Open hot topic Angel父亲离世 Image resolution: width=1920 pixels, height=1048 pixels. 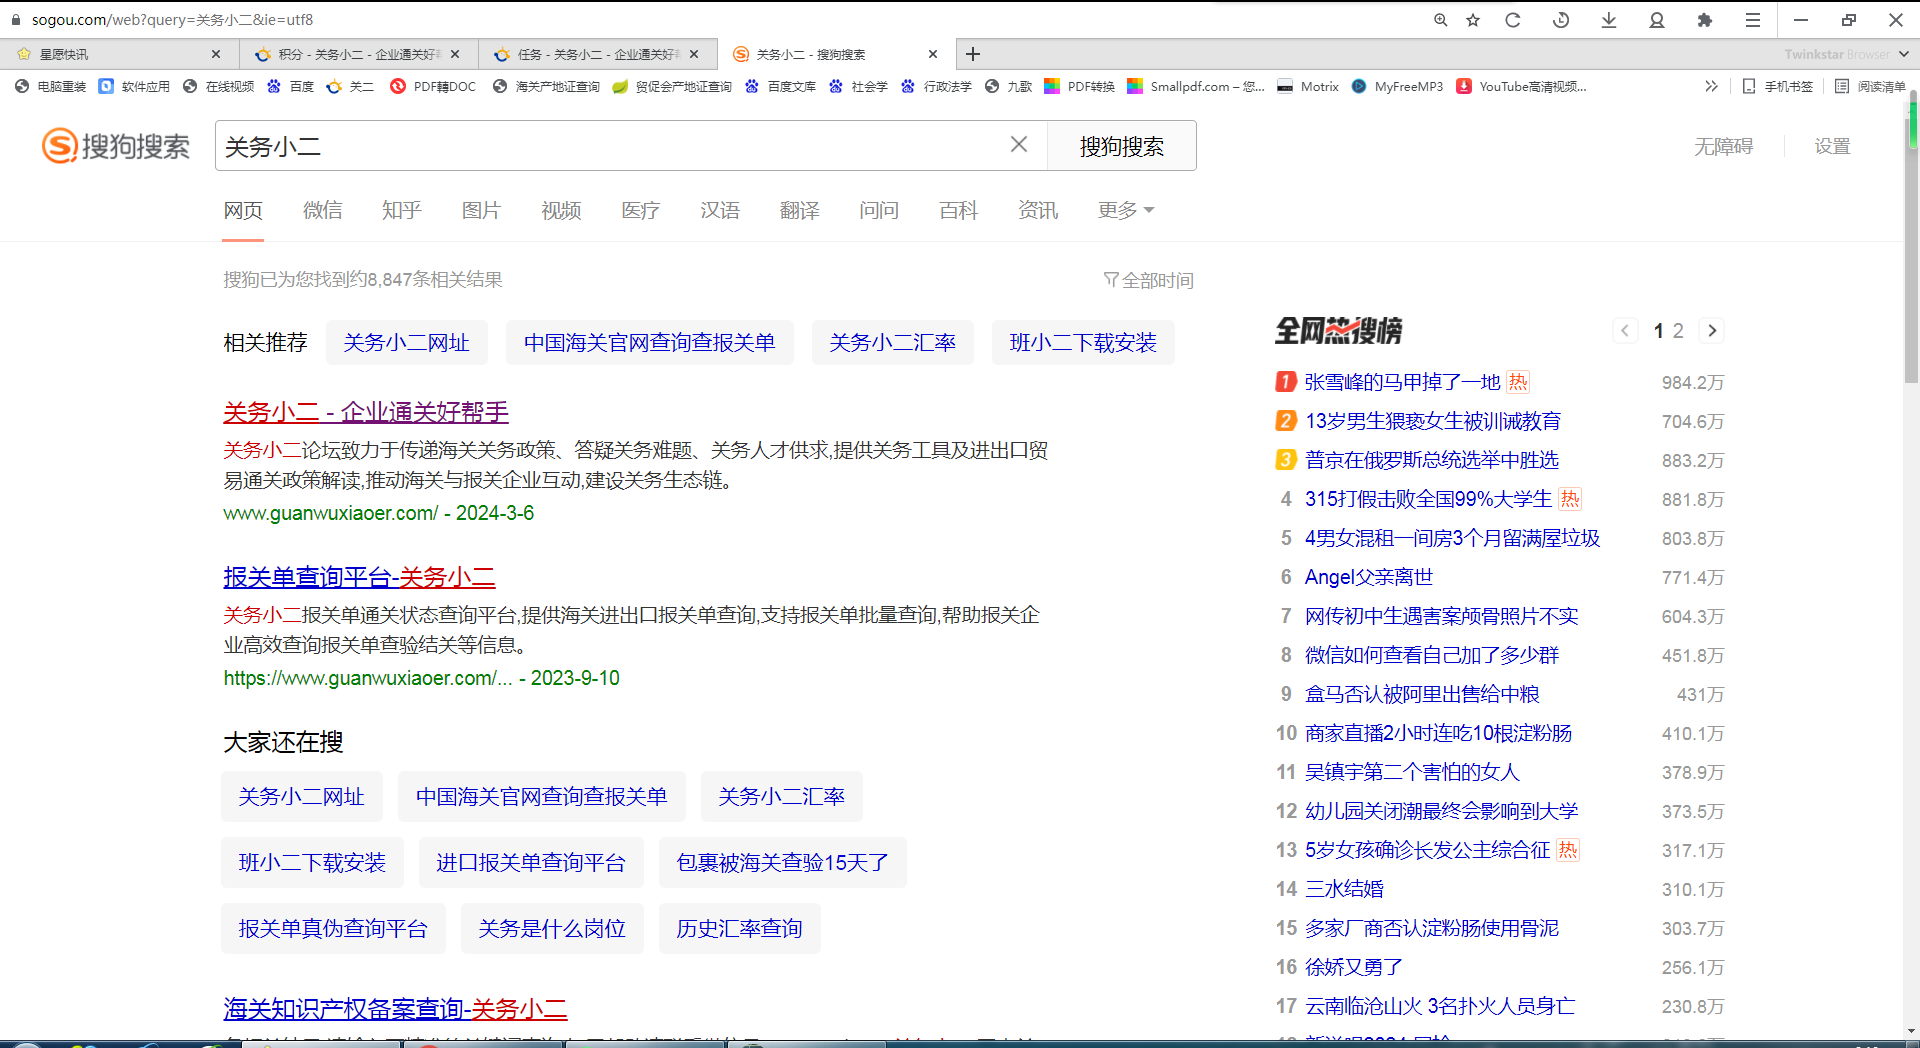pos(1369,577)
